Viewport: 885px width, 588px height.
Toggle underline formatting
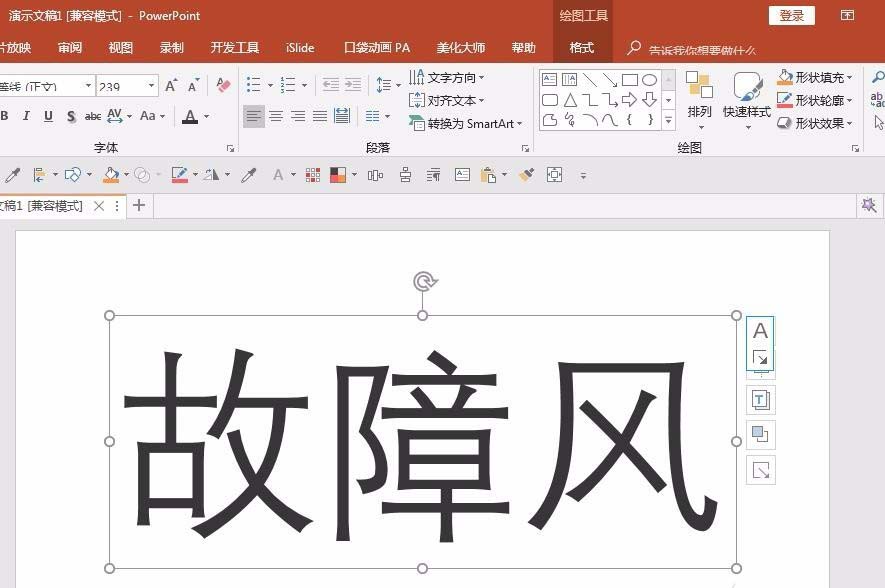[48, 117]
